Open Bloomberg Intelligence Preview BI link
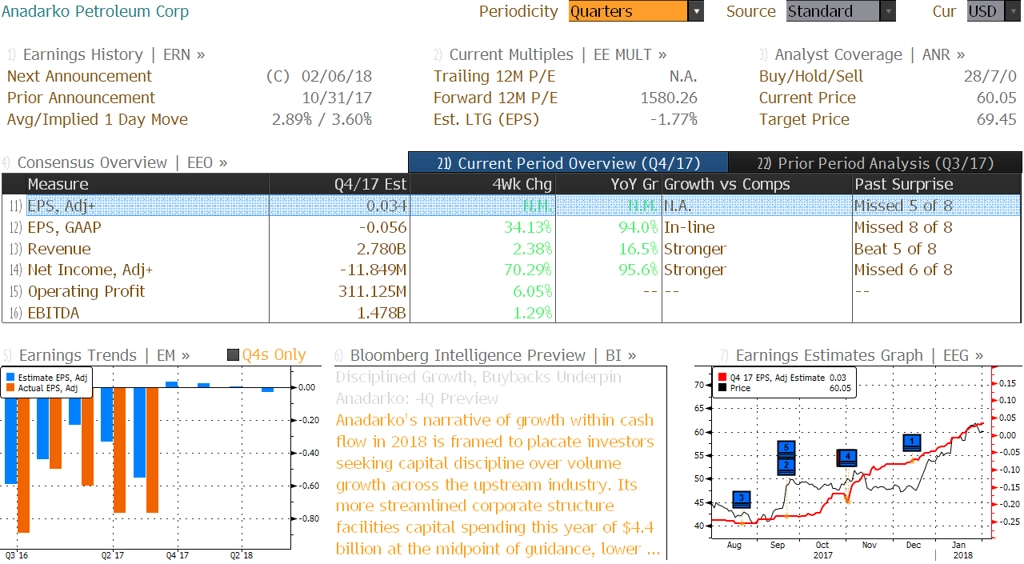This screenshot has width=1024, height=564. point(493,355)
